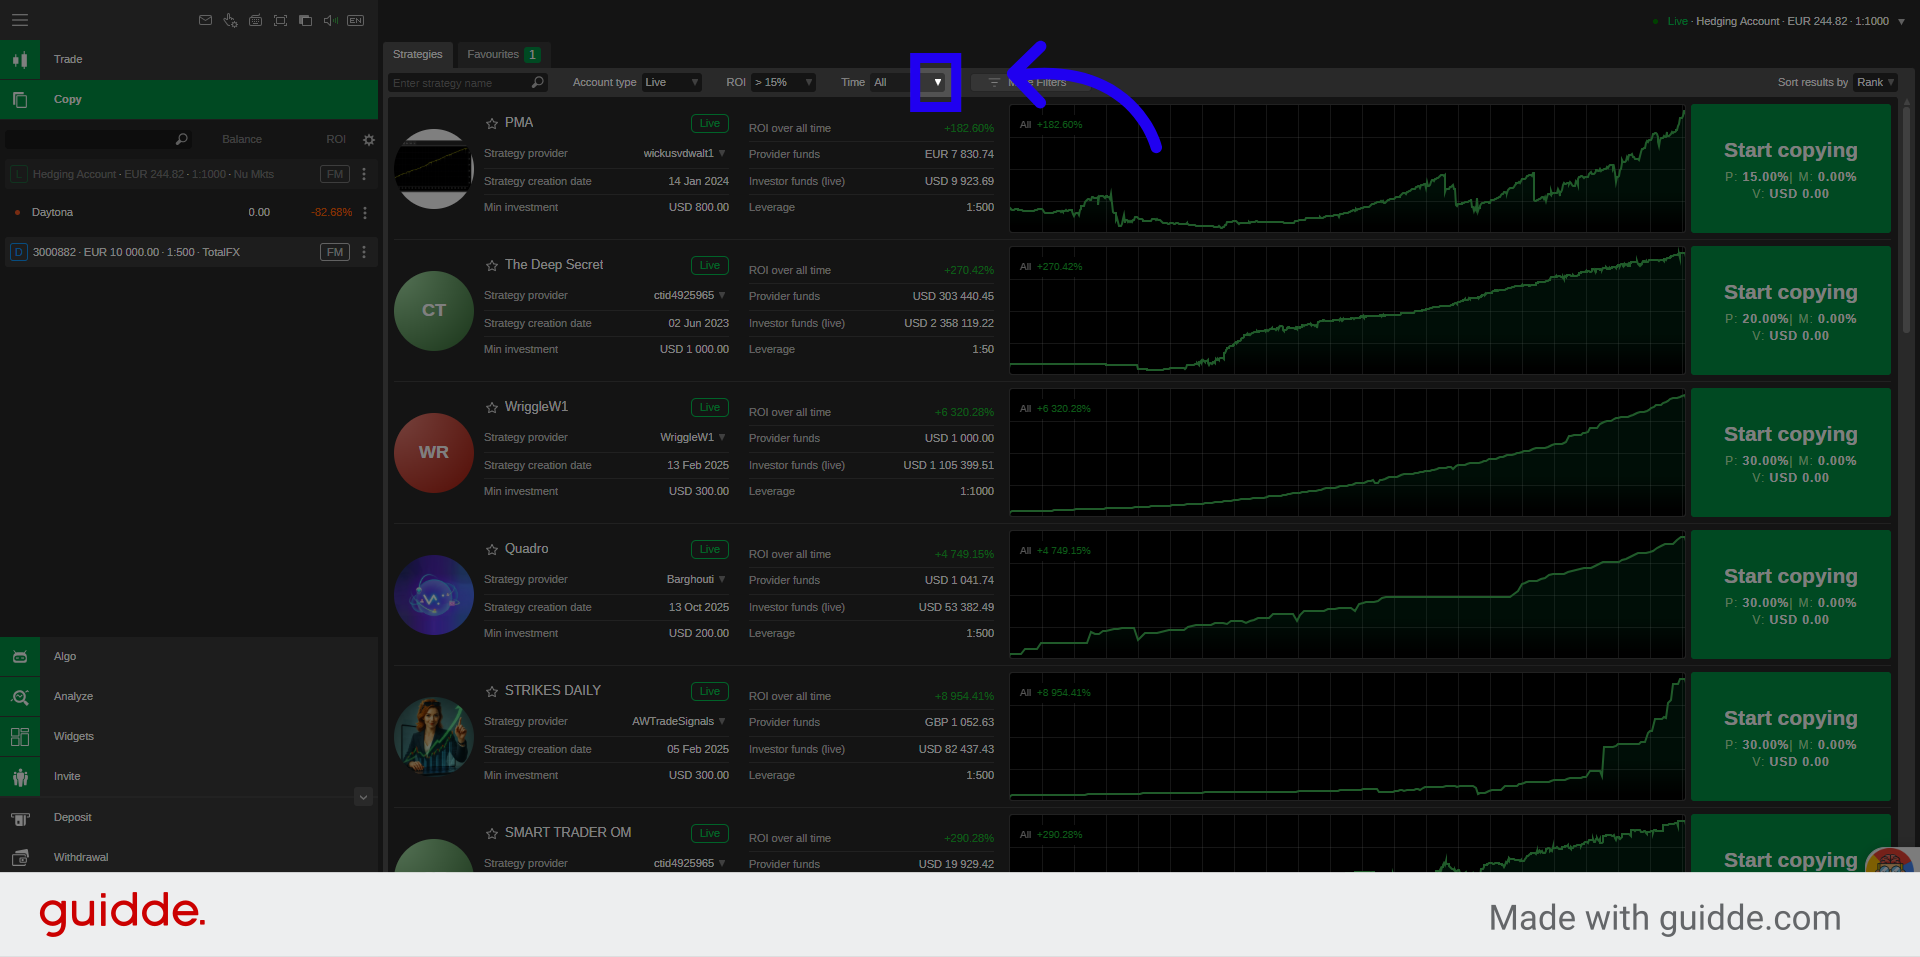Open the Algo section in the sidebar

coord(65,657)
